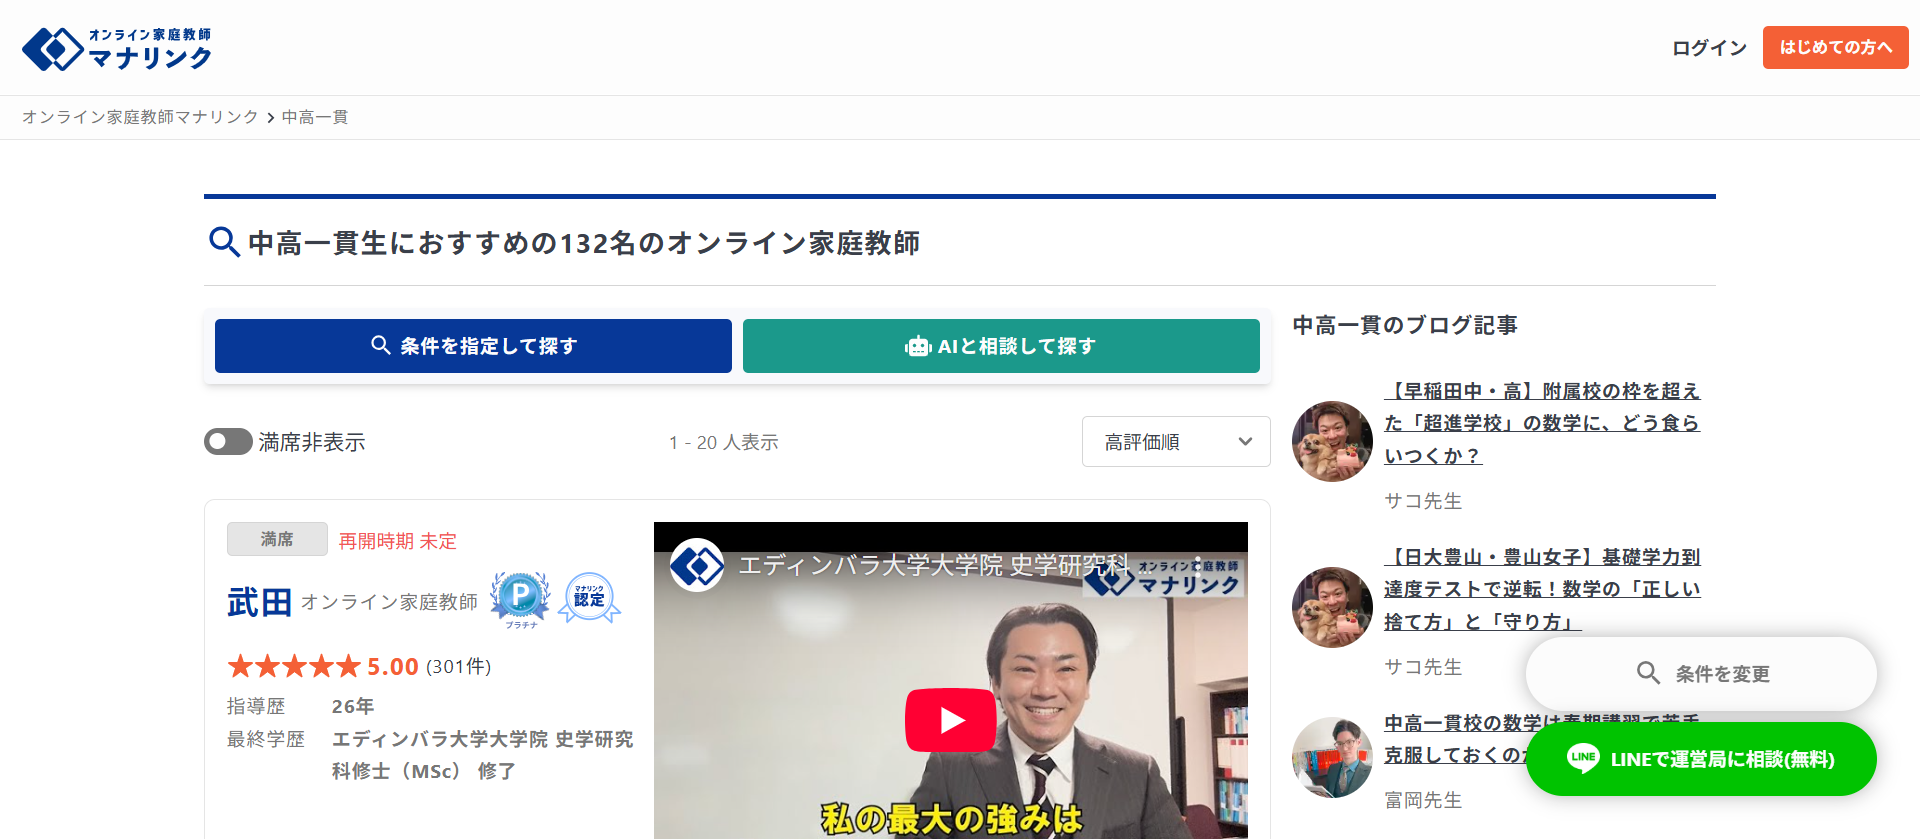The height and width of the screenshot is (839, 1920).
Task: Open the 早稲田中・高 blog article link
Action: point(1541,423)
